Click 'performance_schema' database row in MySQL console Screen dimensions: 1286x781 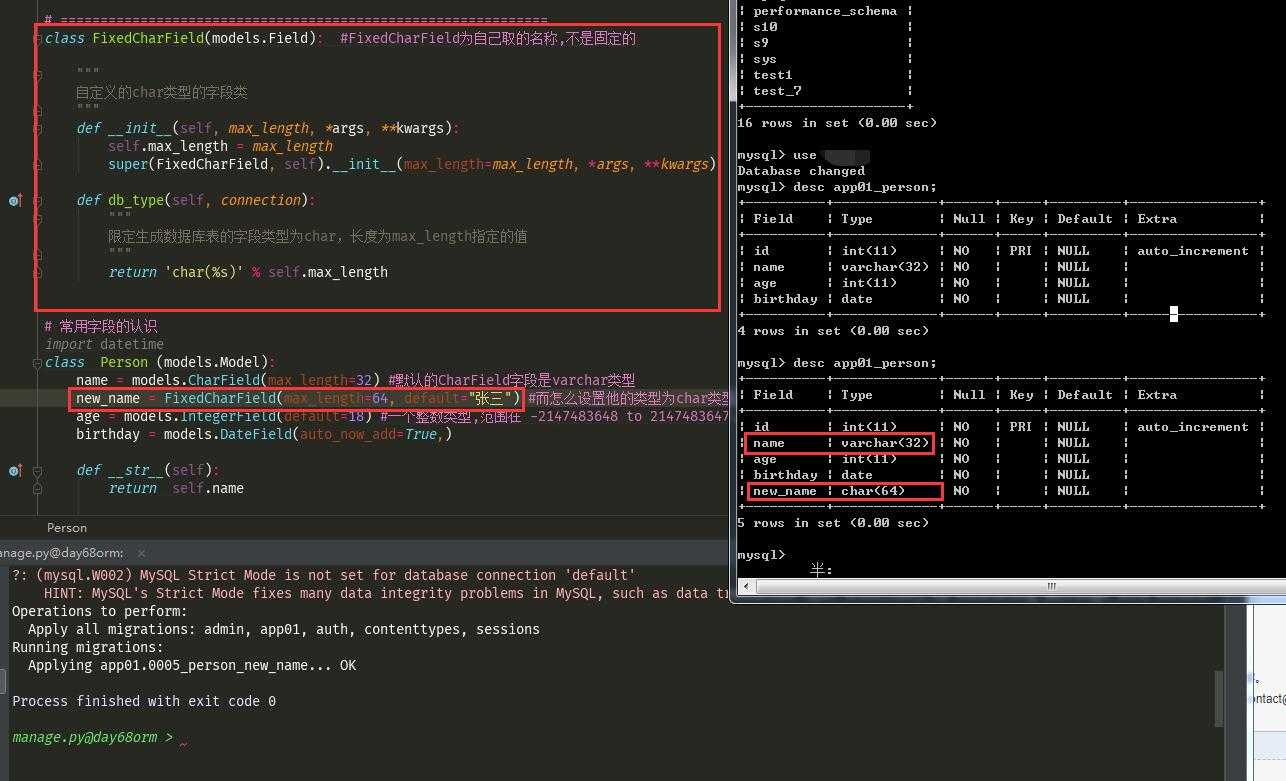pos(825,11)
